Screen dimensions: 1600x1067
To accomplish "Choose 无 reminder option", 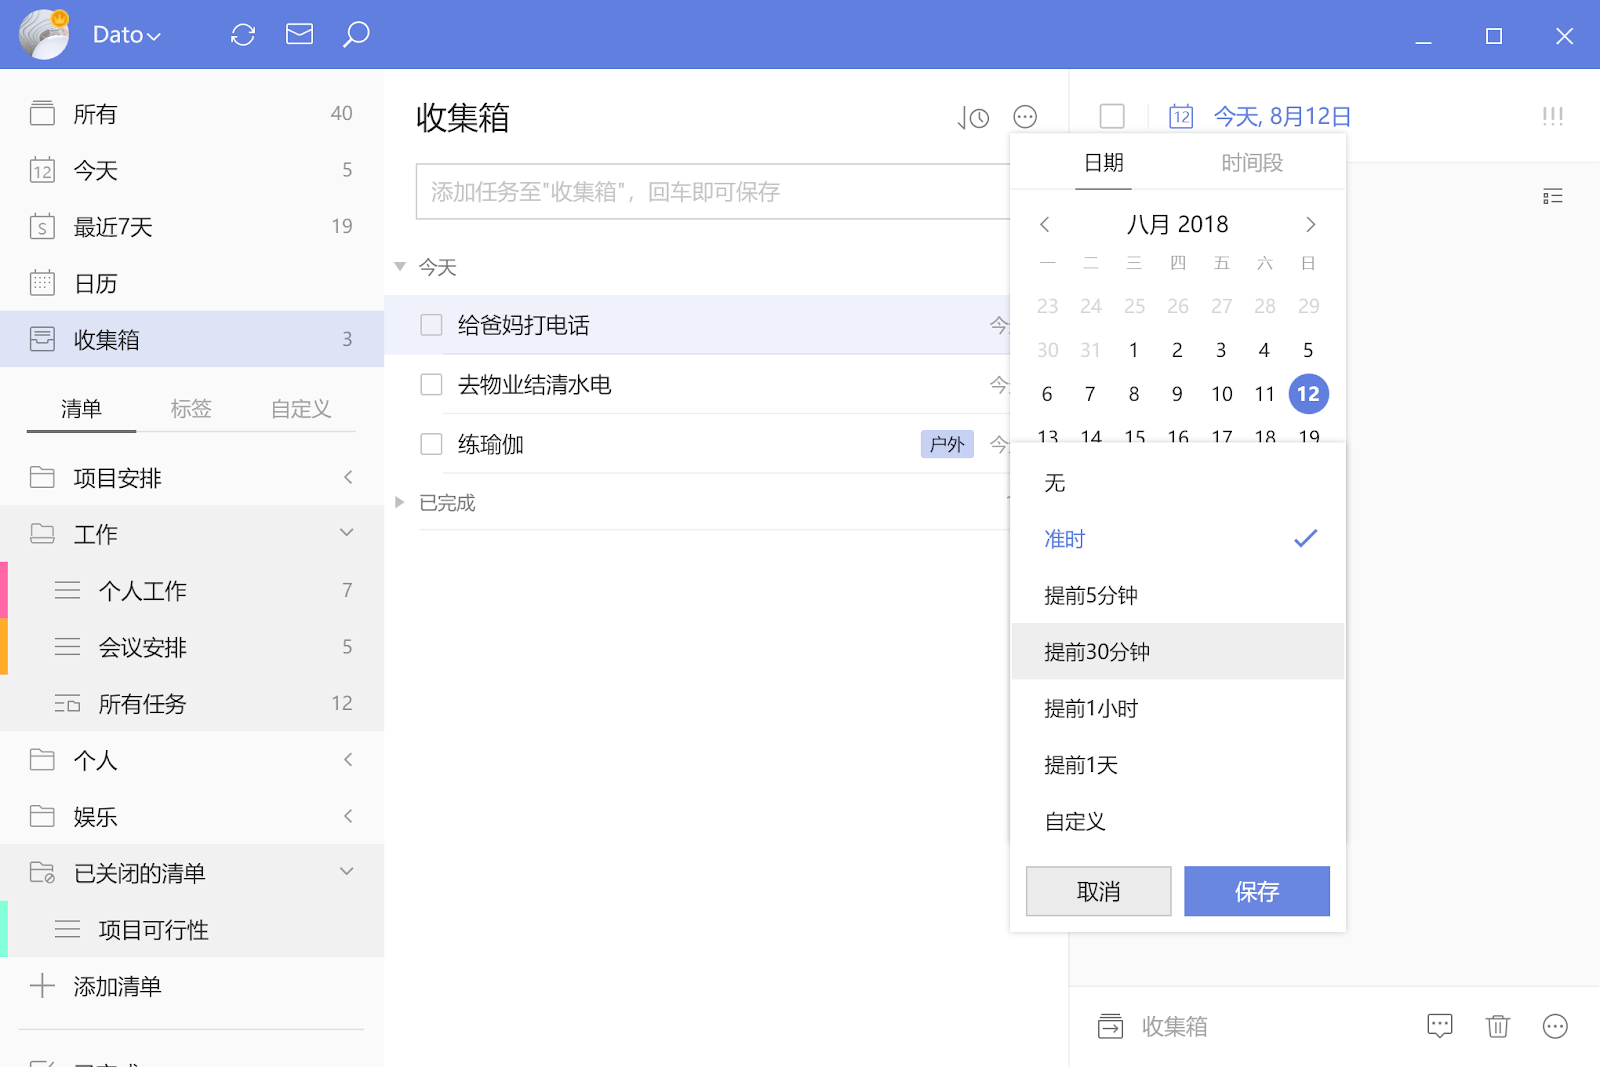I will tap(1178, 483).
